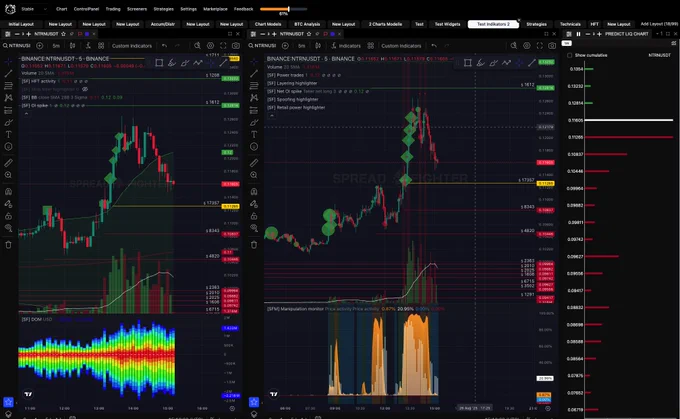Click trash icon in right chart sidebar
The image size is (680, 419).
pos(254,245)
